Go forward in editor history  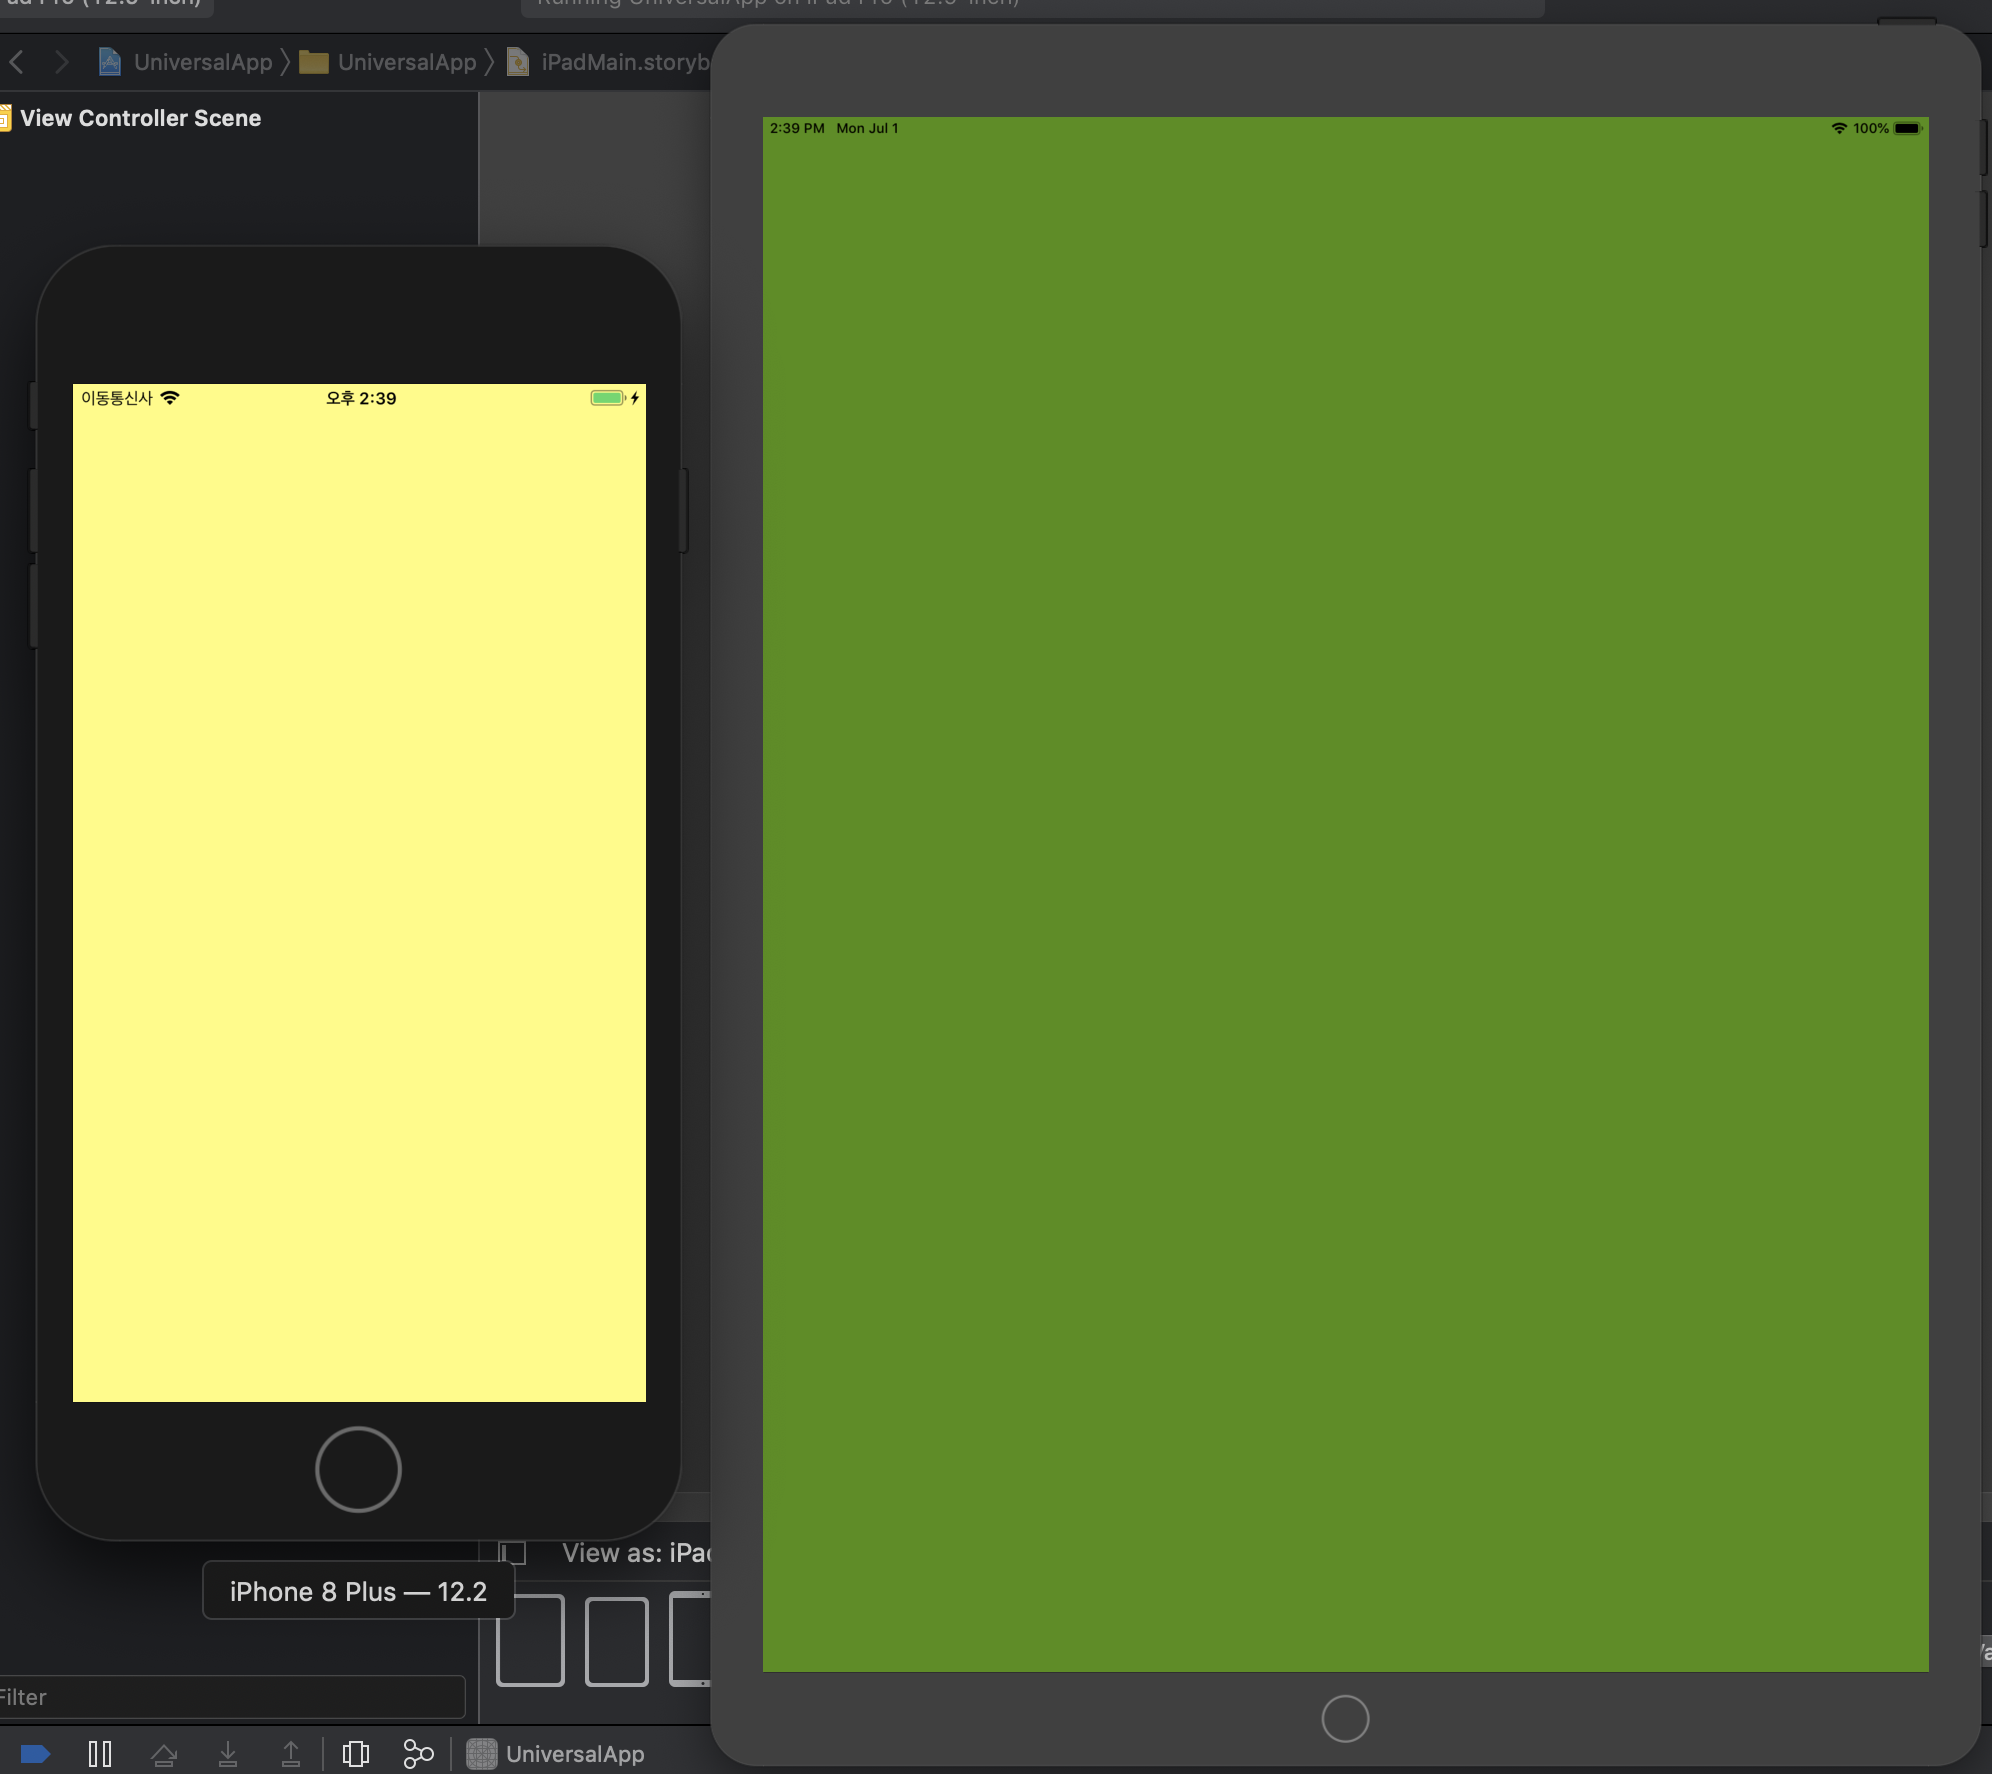click(x=62, y=62)
